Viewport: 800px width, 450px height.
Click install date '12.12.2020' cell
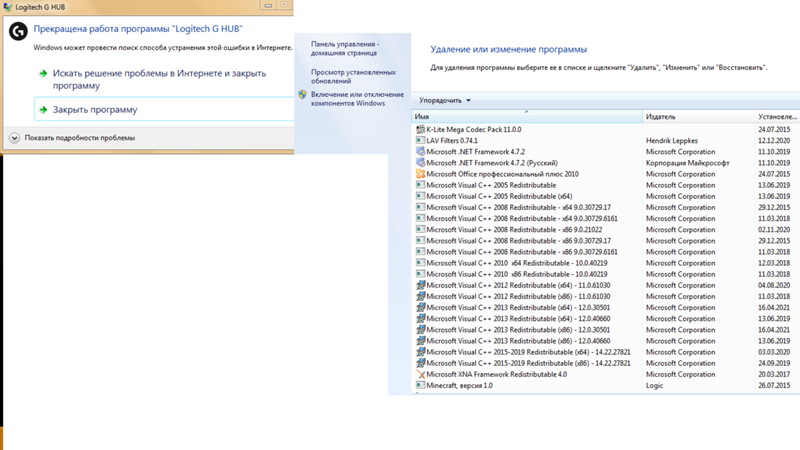773,141
